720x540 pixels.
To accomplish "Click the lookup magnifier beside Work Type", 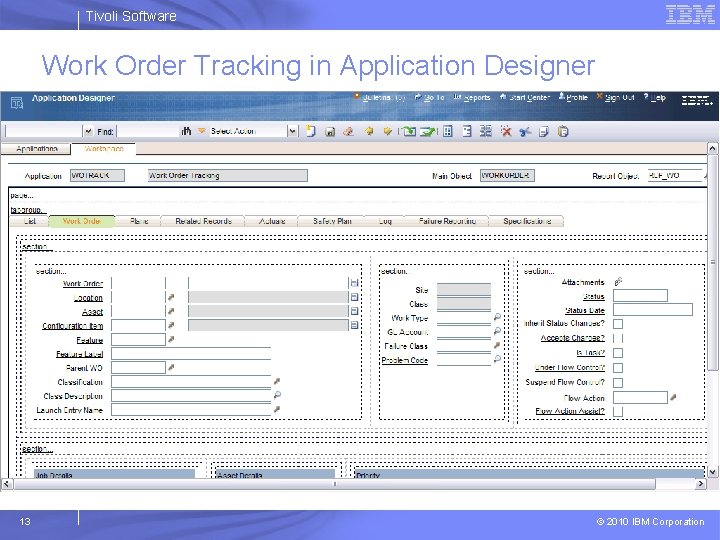I will click(x=497, y=317).
